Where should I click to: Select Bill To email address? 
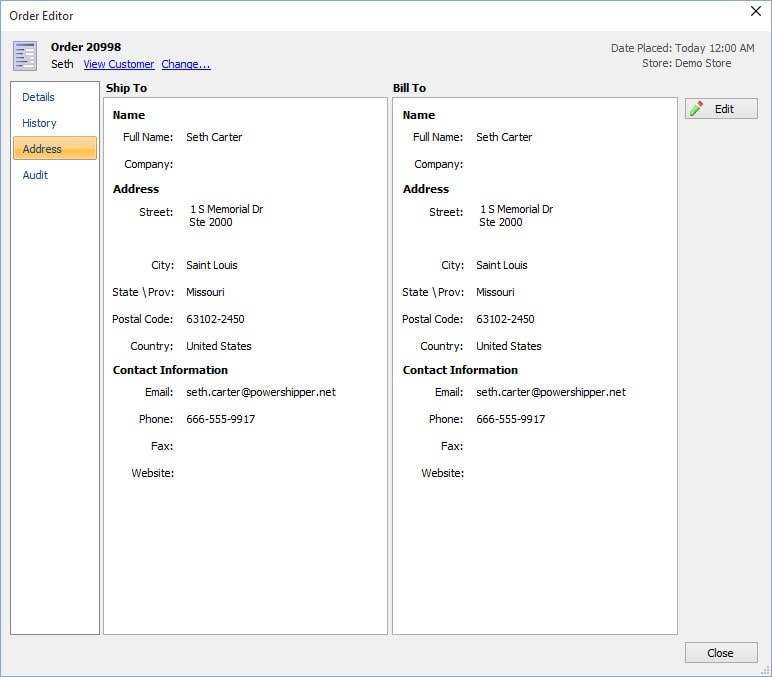point(551,392)
